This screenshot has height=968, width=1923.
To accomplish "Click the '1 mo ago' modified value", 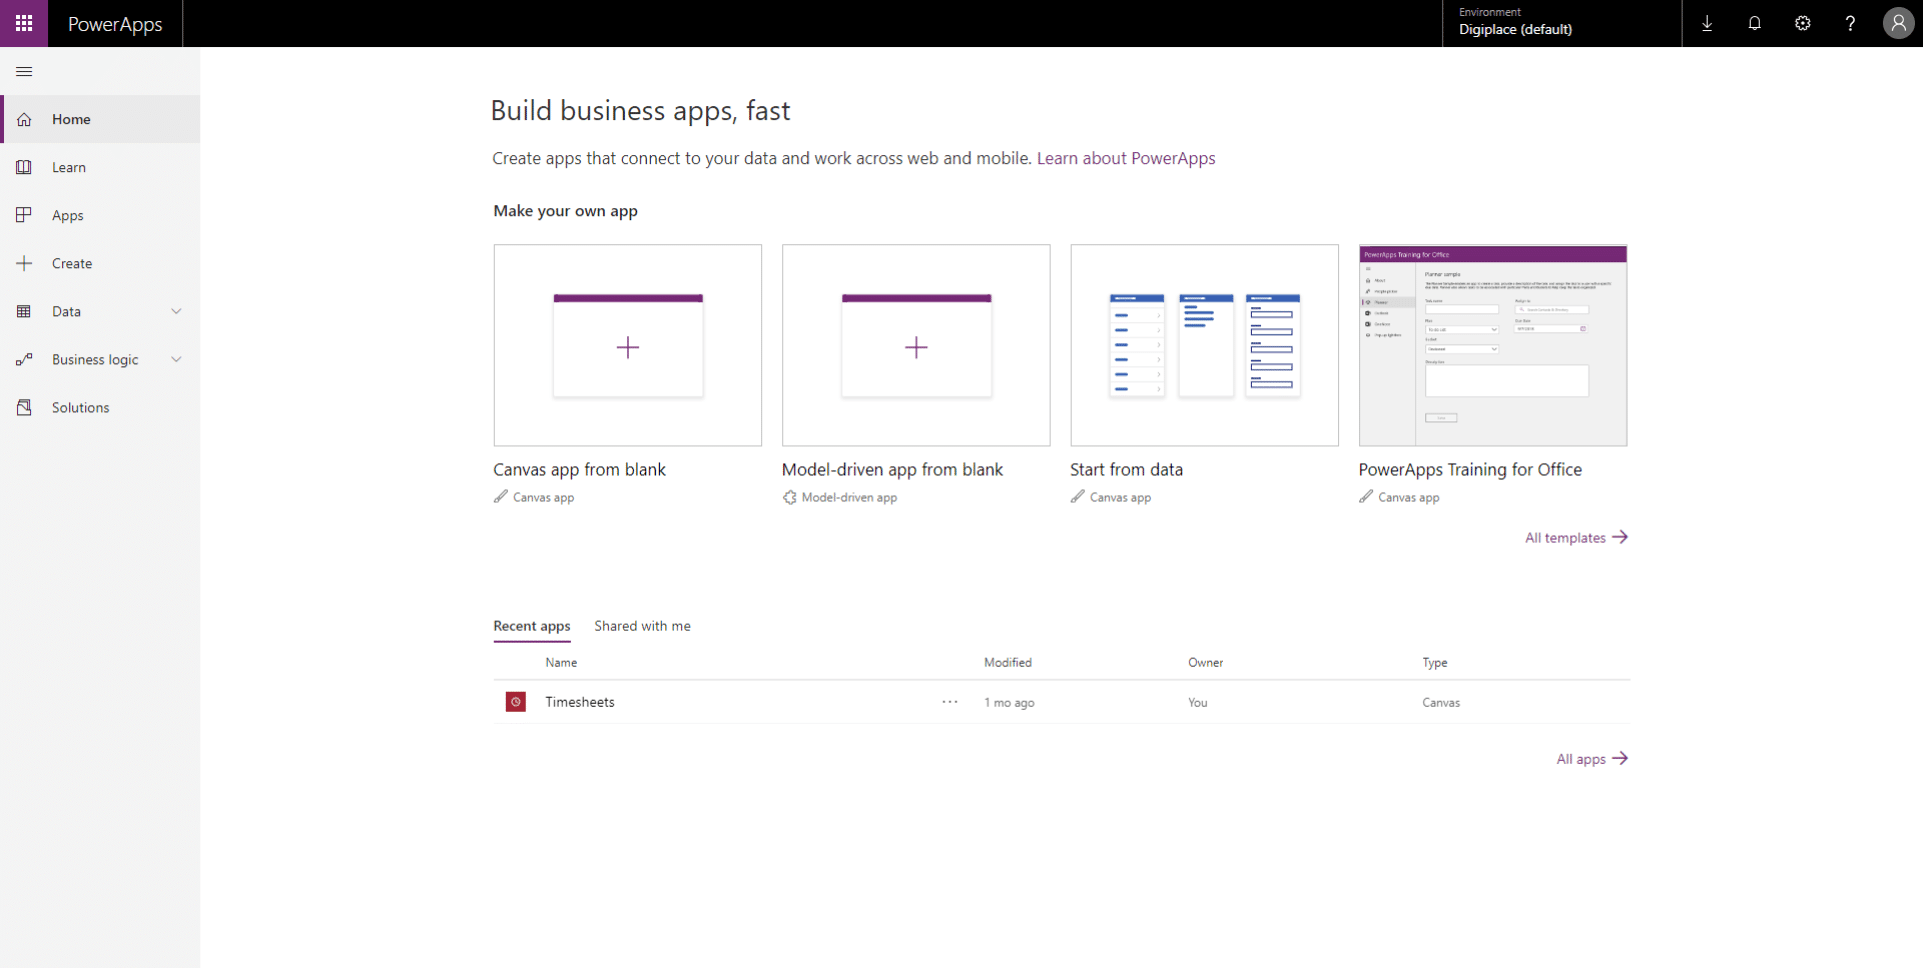I will click(x=1009, y=703).
